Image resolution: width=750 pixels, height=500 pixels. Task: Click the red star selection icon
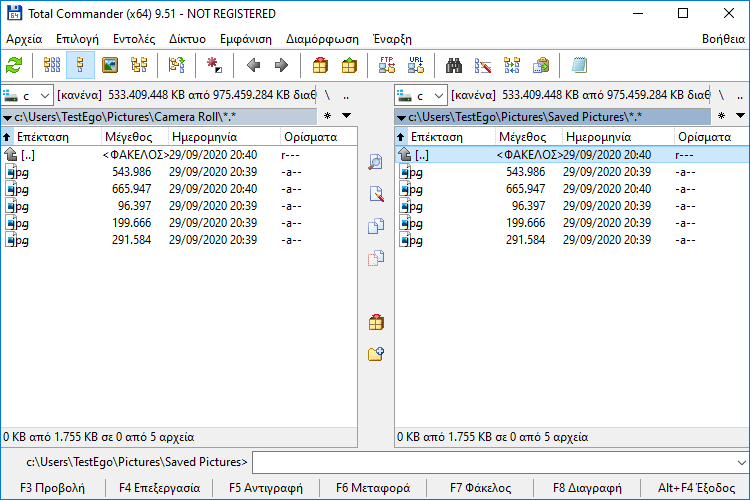point(214,65)
